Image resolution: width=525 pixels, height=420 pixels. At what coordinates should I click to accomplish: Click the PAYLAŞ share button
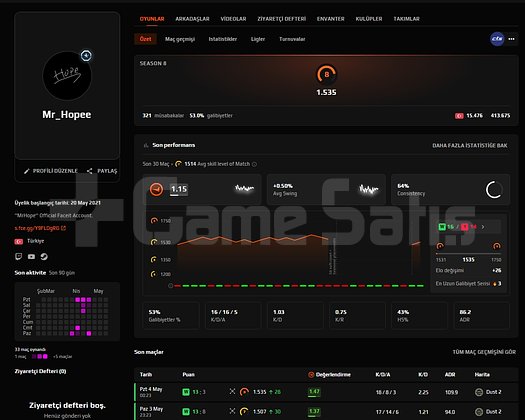click(102, 171)
